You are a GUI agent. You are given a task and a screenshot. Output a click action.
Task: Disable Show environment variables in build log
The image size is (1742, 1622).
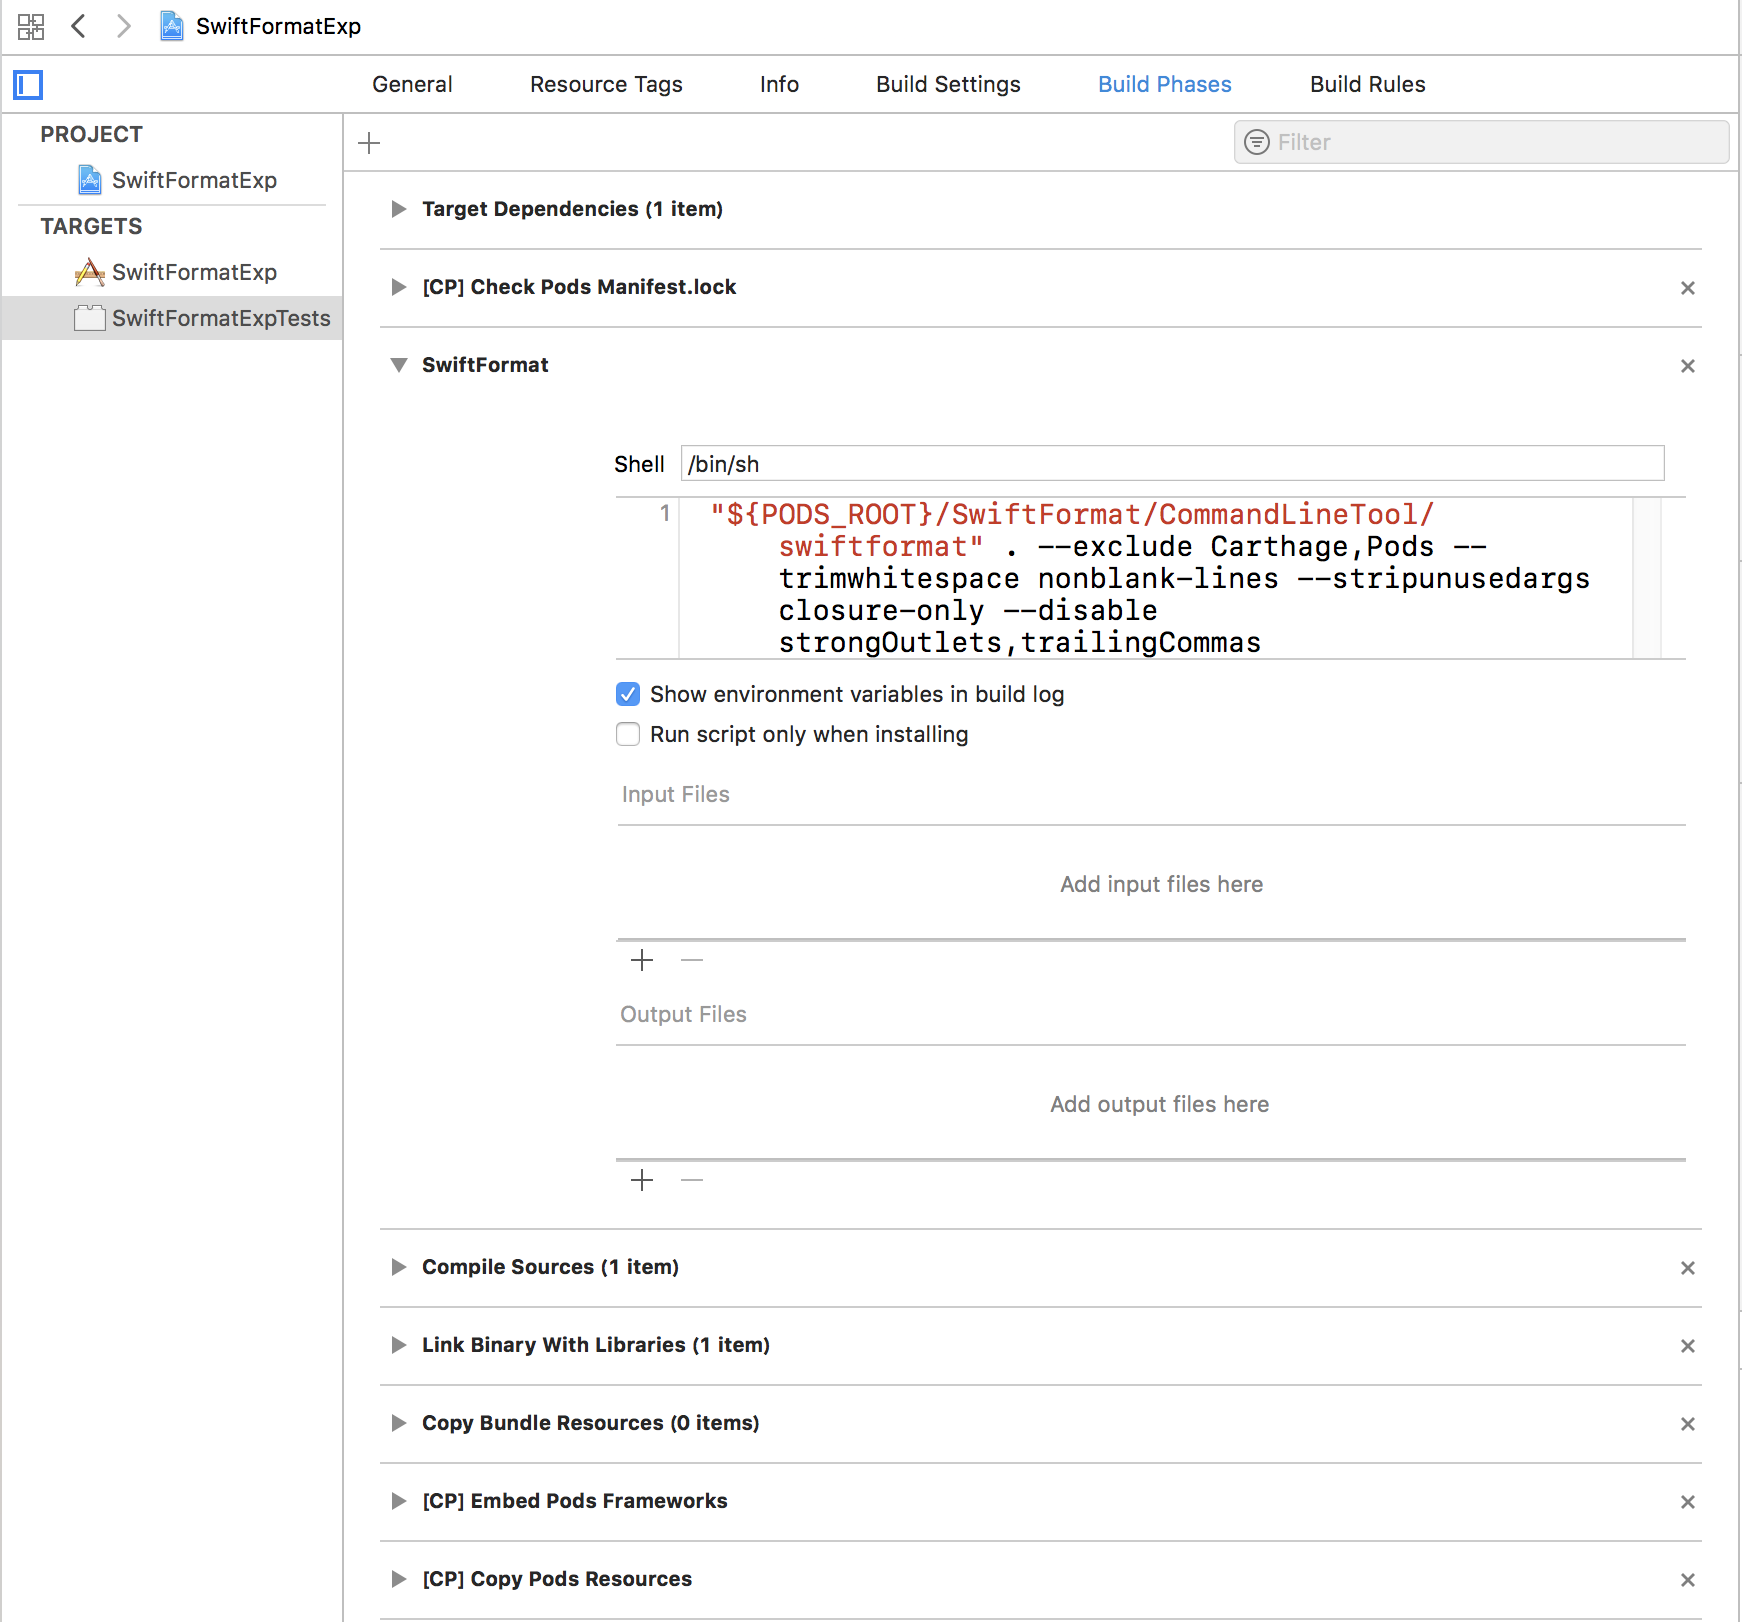(628, 694)
